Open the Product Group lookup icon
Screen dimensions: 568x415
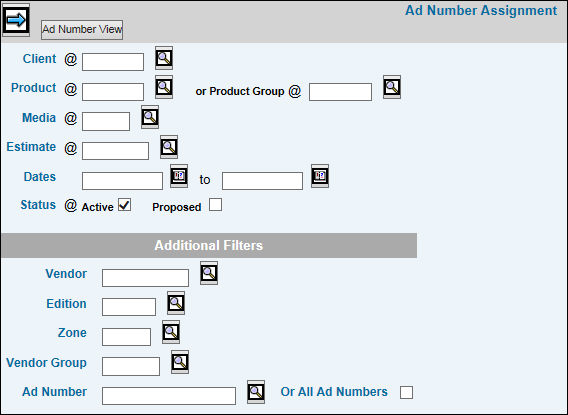point(392,87)
